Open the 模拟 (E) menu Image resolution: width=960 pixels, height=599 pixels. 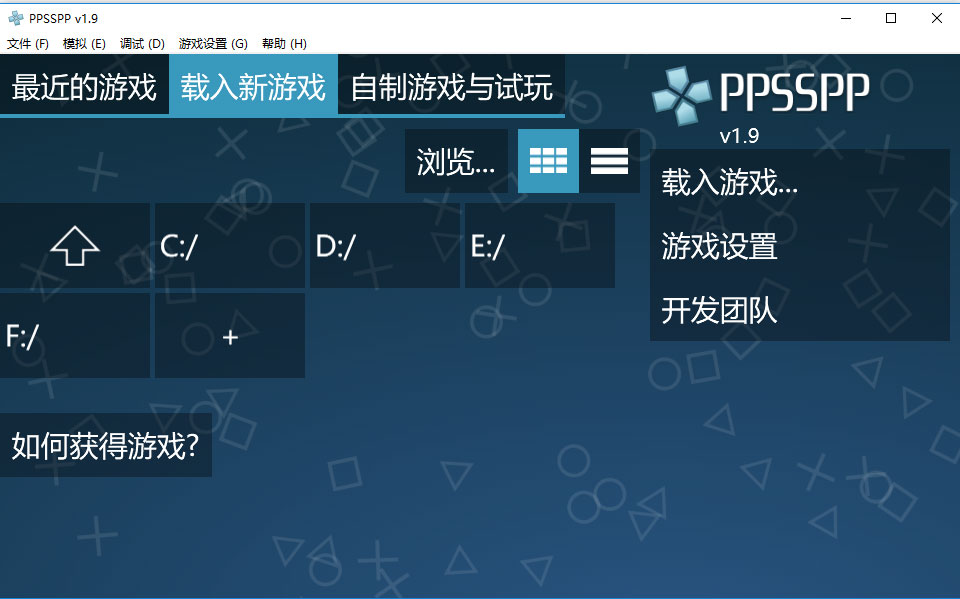84,43
